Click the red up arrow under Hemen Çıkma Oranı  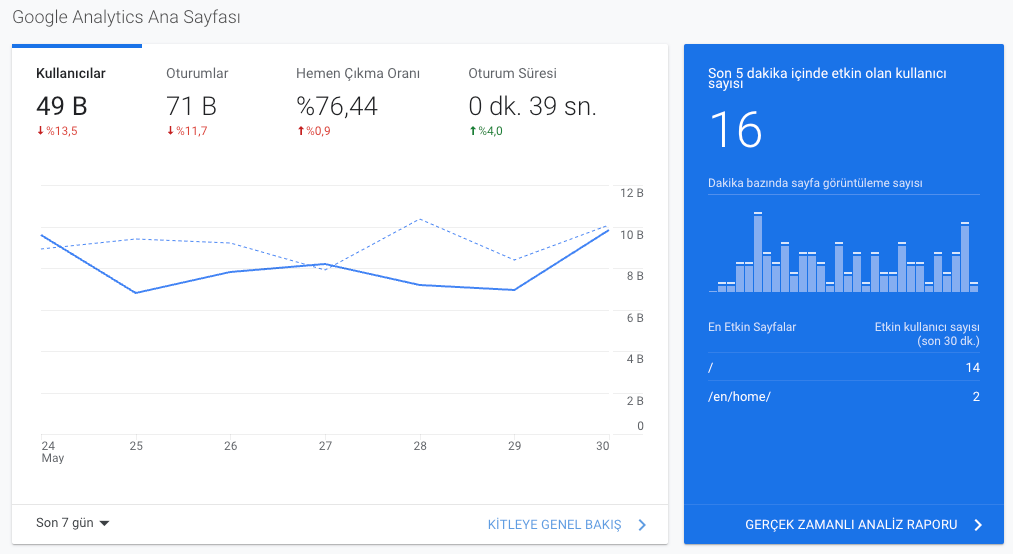point(300,131)
